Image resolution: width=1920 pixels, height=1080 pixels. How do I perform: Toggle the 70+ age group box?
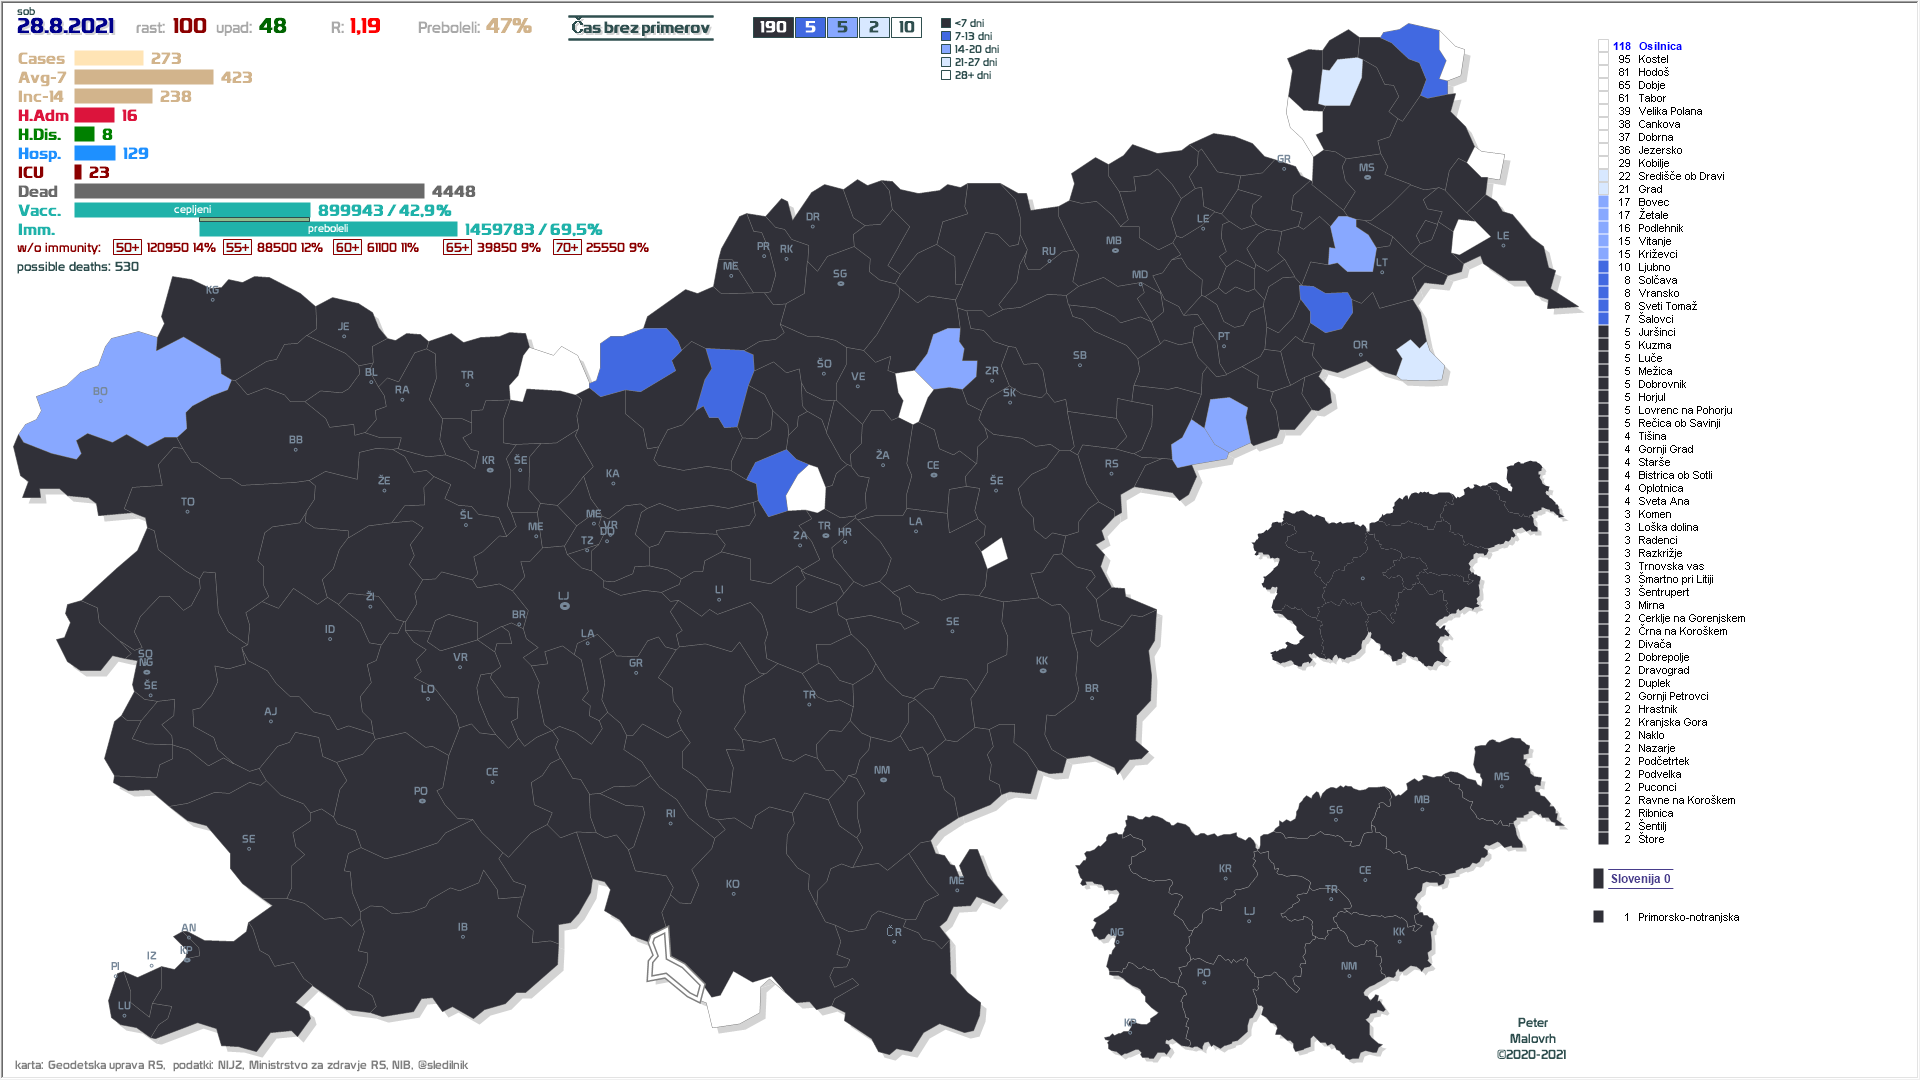point(566,248)
